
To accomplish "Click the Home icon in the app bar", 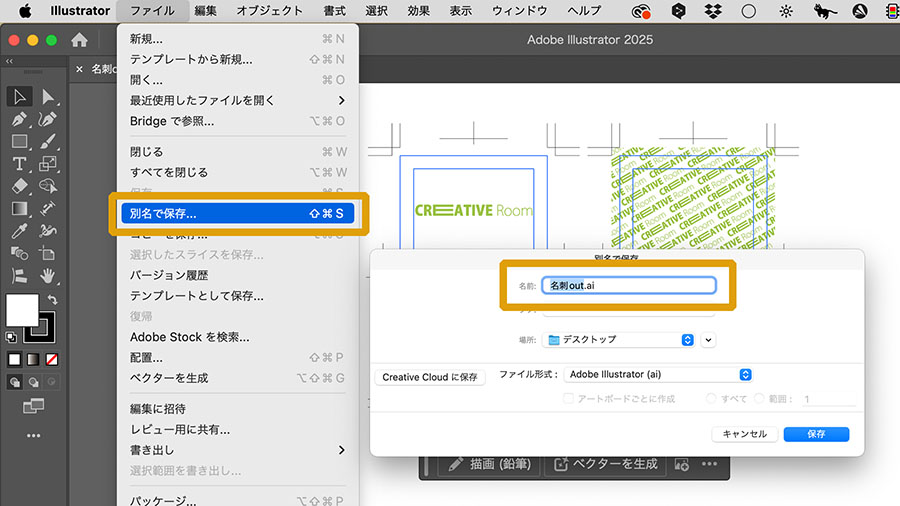I will tap(79, 40).
